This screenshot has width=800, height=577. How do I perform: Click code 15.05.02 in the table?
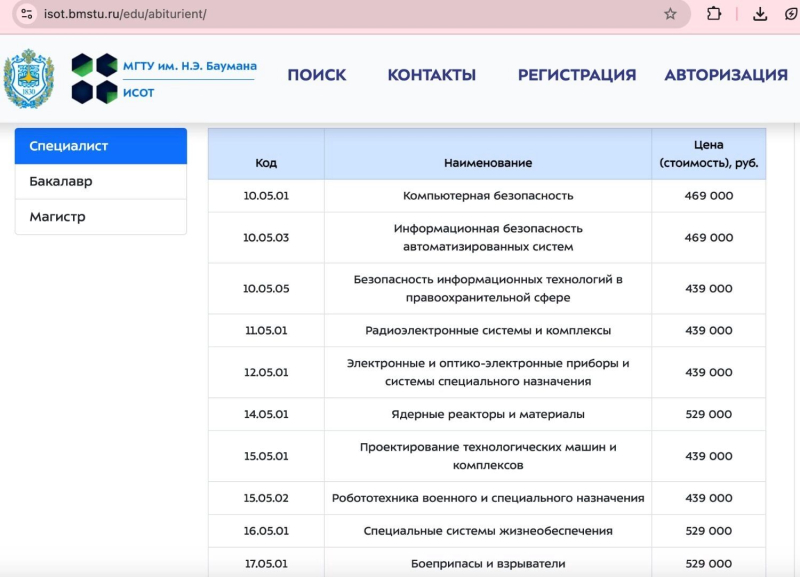click(266, 498)
